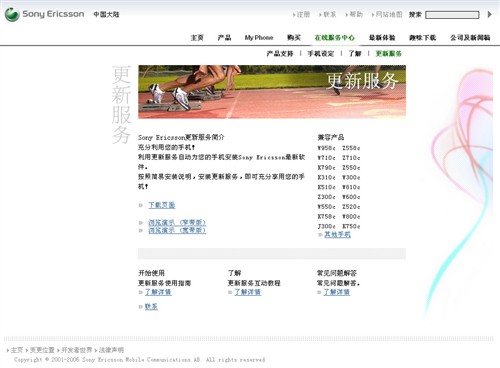
Task: Click the 开始使用 section heading
Action: 152,273
